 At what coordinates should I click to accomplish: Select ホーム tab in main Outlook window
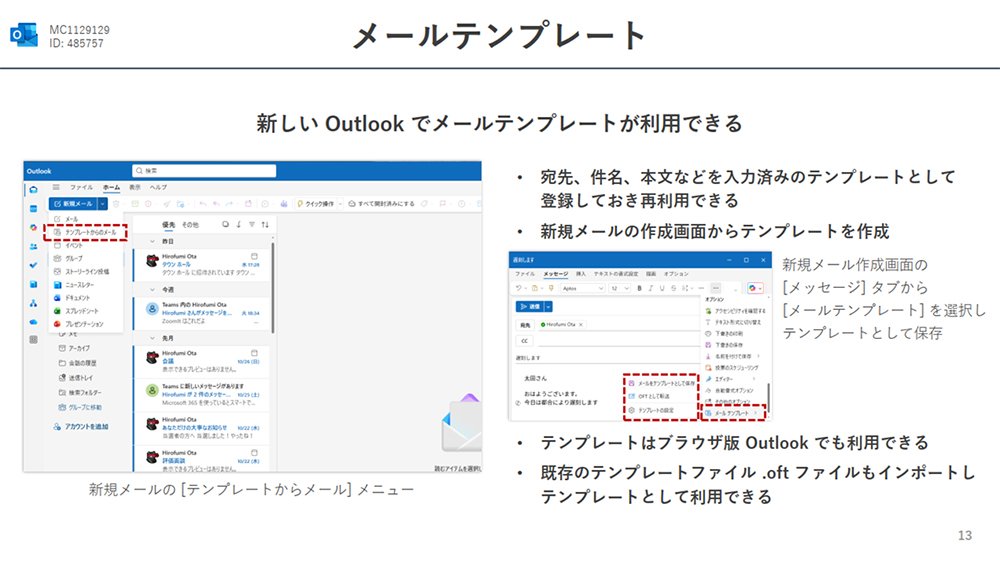coord(112,187)
